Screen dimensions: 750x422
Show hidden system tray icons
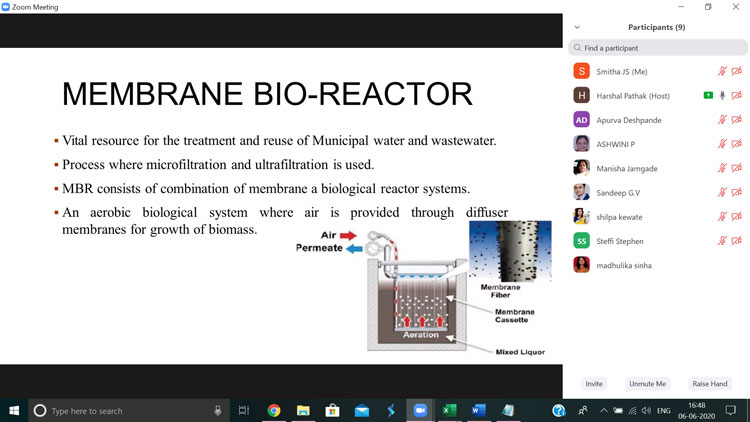pos(603,410)
